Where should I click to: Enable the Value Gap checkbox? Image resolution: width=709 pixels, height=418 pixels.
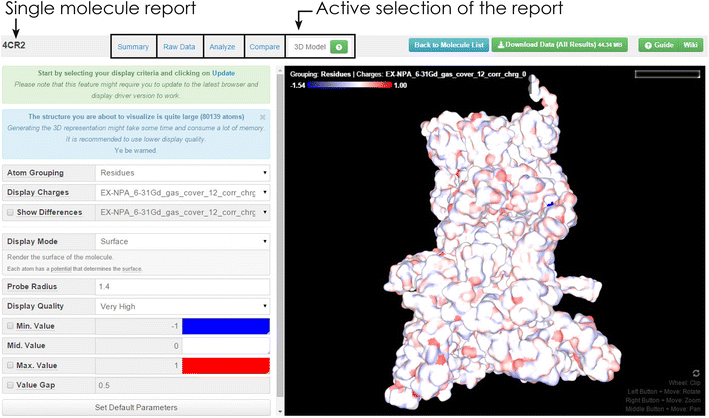tap(11, 385)
